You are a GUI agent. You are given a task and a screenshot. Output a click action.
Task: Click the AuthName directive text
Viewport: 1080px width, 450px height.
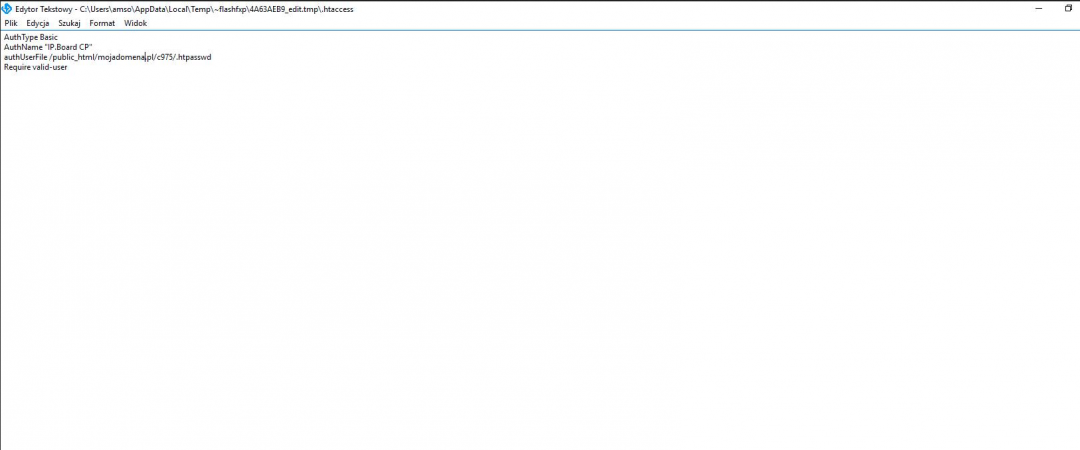pos(22,47)
